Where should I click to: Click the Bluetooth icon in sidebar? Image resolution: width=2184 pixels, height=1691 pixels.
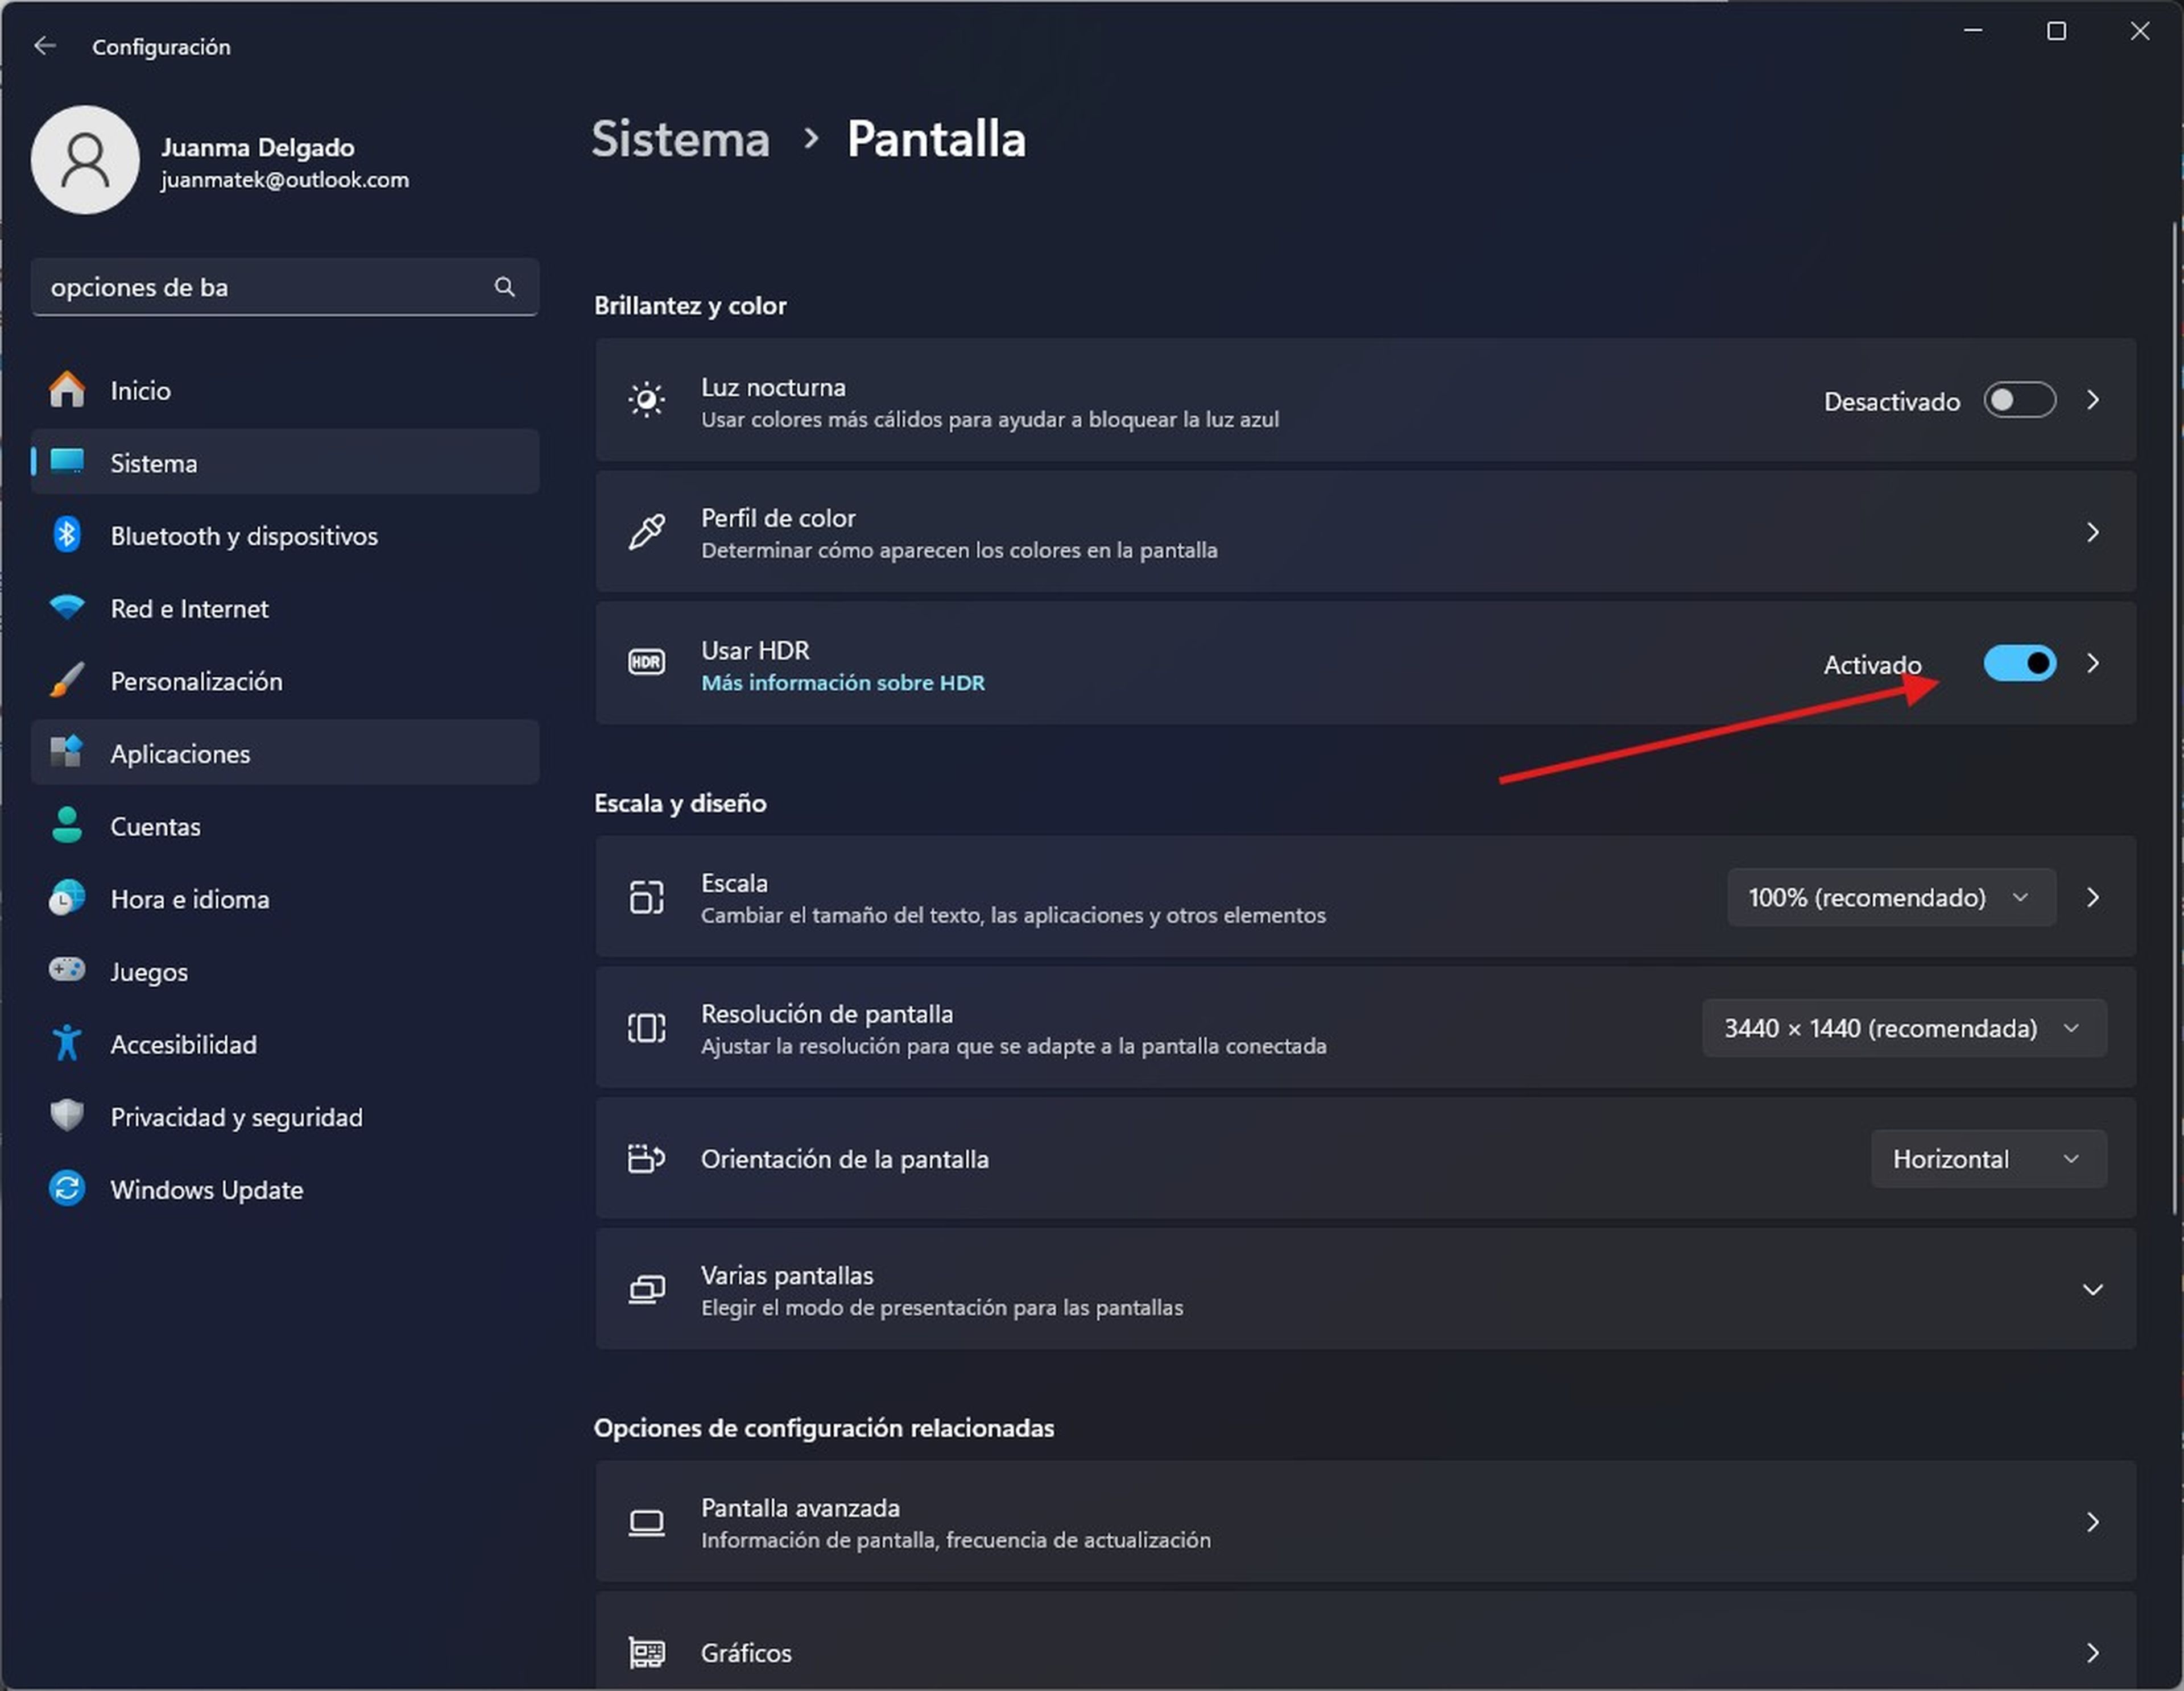click(67, 535)
